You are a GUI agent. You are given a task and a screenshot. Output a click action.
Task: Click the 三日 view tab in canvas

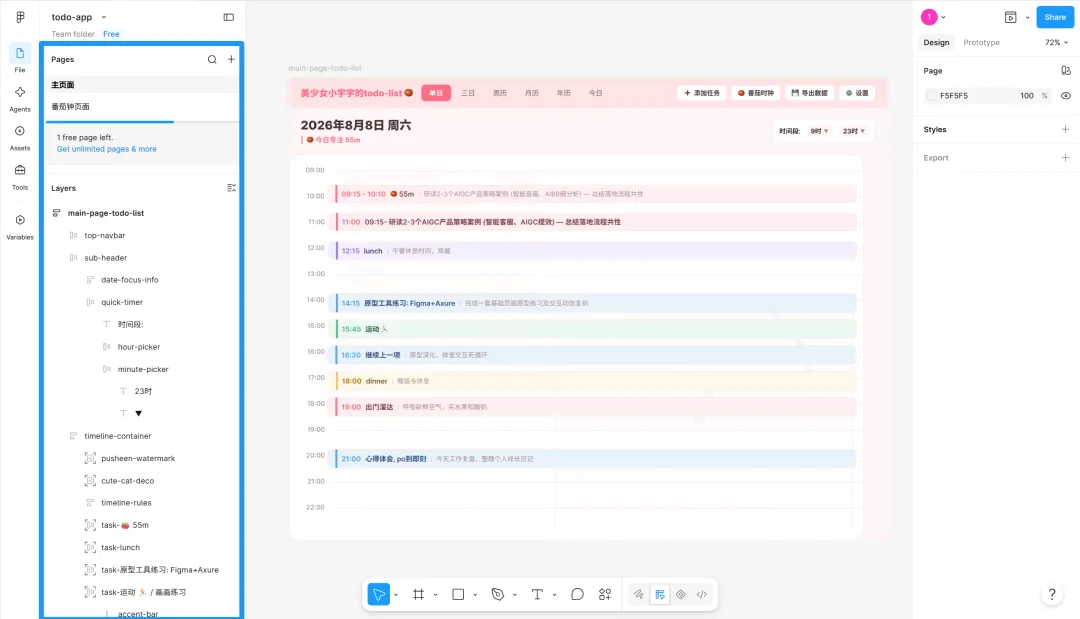point(468,93)
